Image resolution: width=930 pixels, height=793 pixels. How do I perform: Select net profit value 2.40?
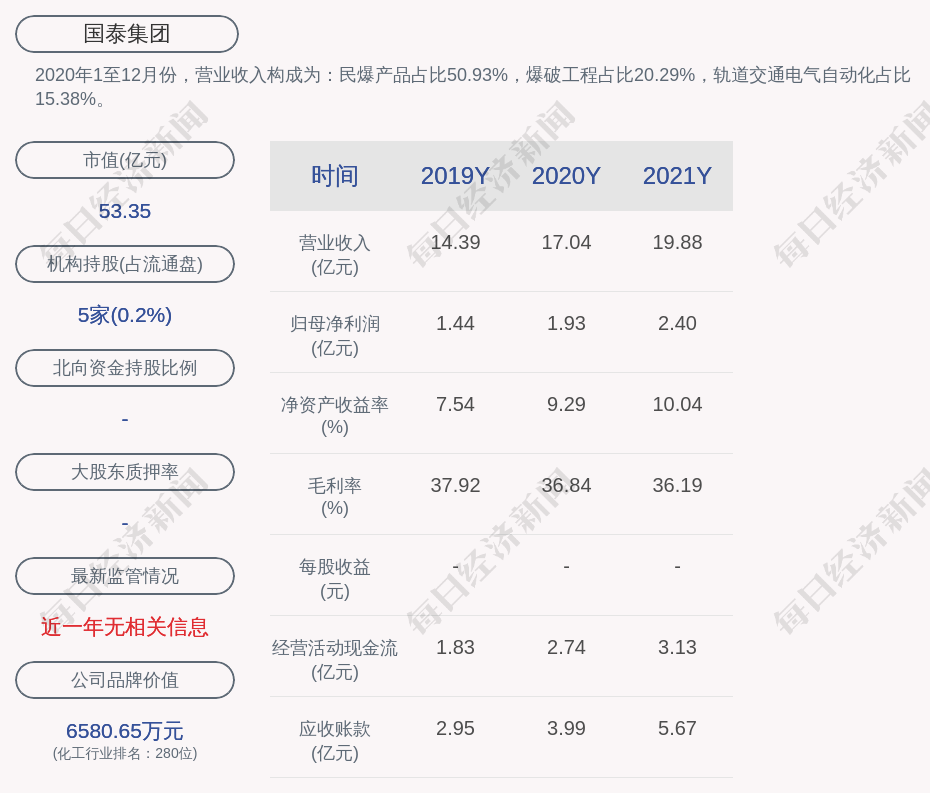click(x=677, y=323)
